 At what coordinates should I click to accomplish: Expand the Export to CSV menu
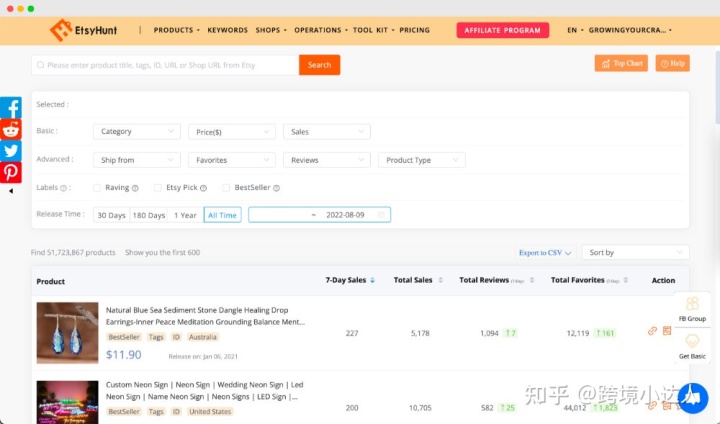545,253
